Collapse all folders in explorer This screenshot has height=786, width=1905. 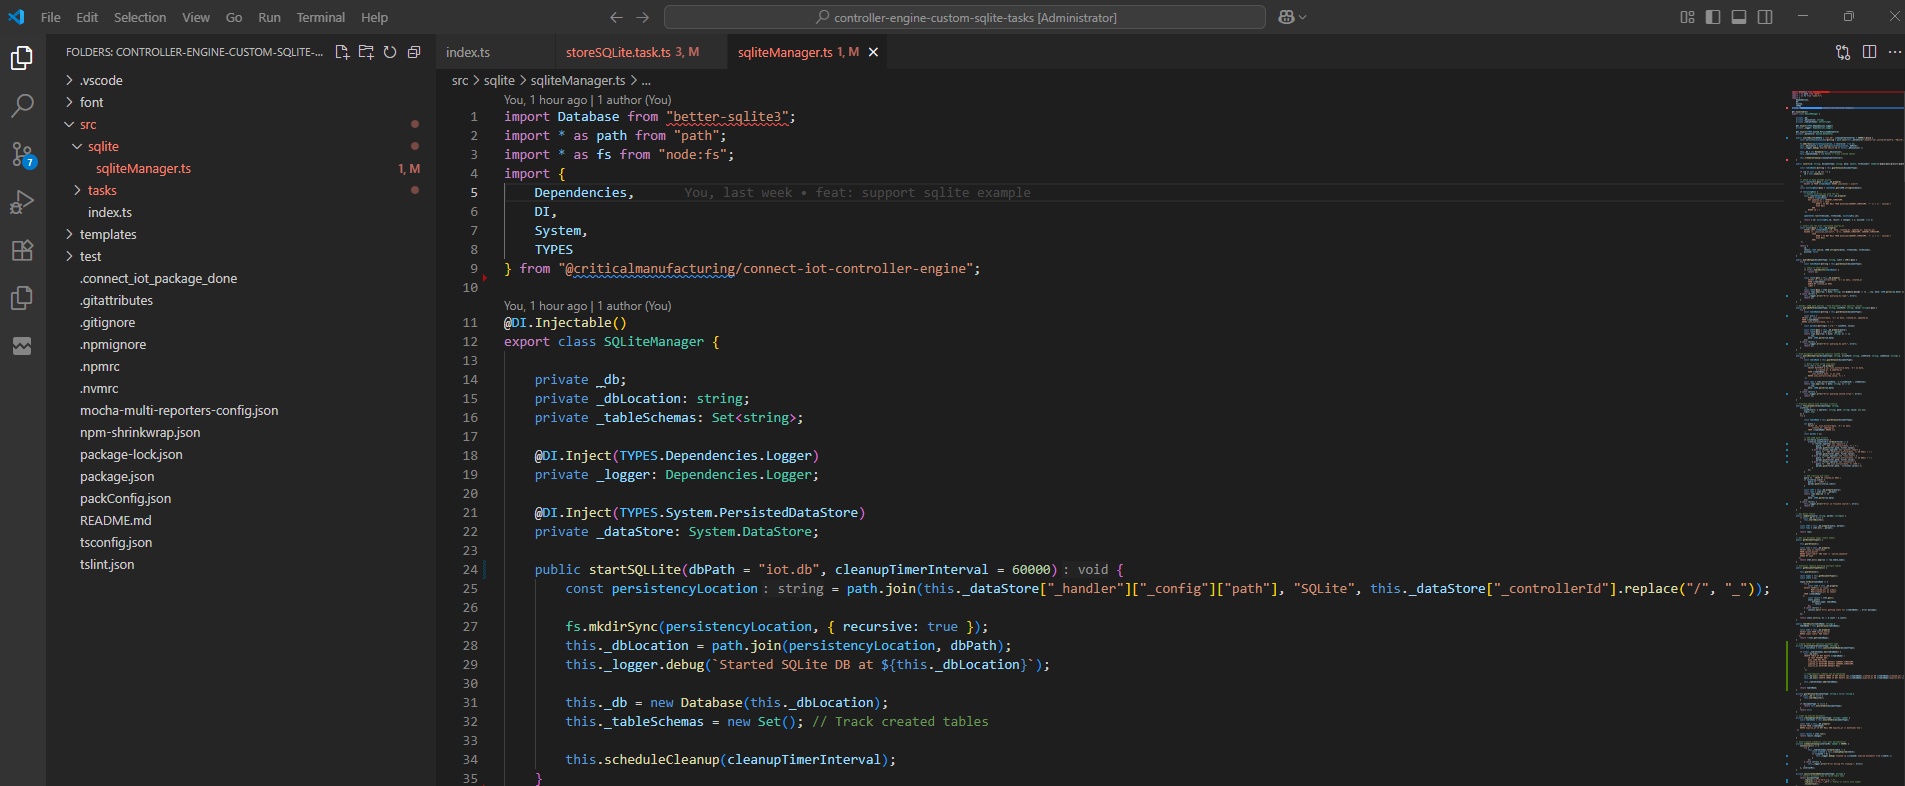point(414,52)
